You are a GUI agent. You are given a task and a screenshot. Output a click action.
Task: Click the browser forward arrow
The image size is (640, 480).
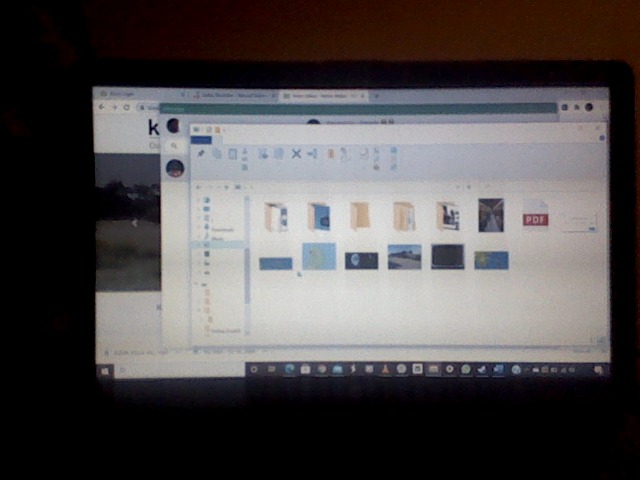[114, 107]
